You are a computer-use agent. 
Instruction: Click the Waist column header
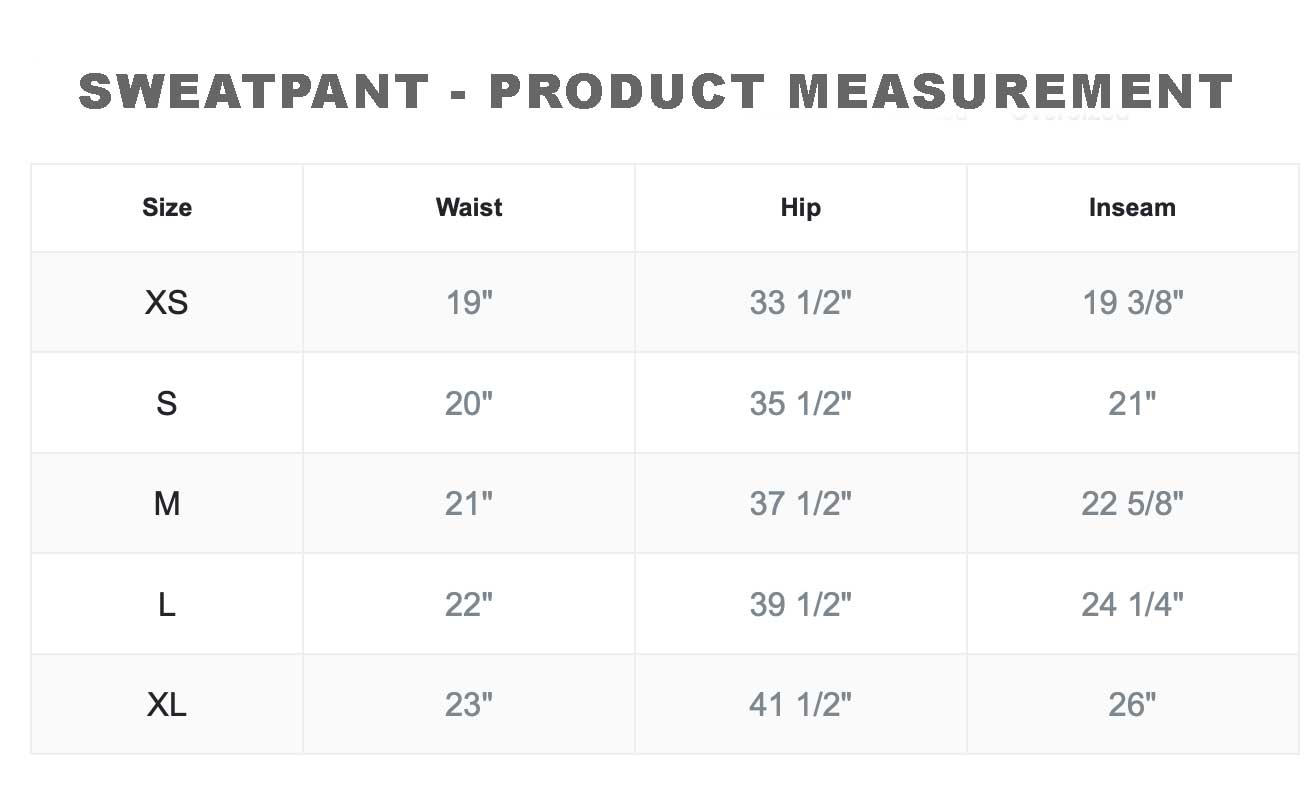click(469, 208)
